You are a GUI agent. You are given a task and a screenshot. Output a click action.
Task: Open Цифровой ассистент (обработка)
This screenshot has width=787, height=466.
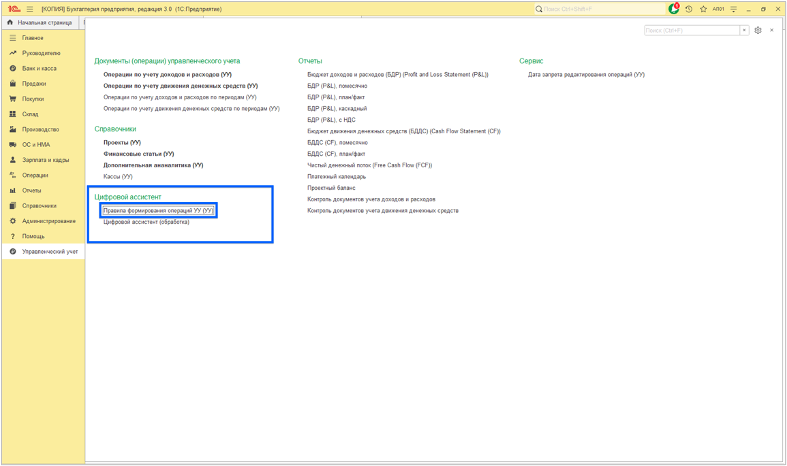point(147,222)
